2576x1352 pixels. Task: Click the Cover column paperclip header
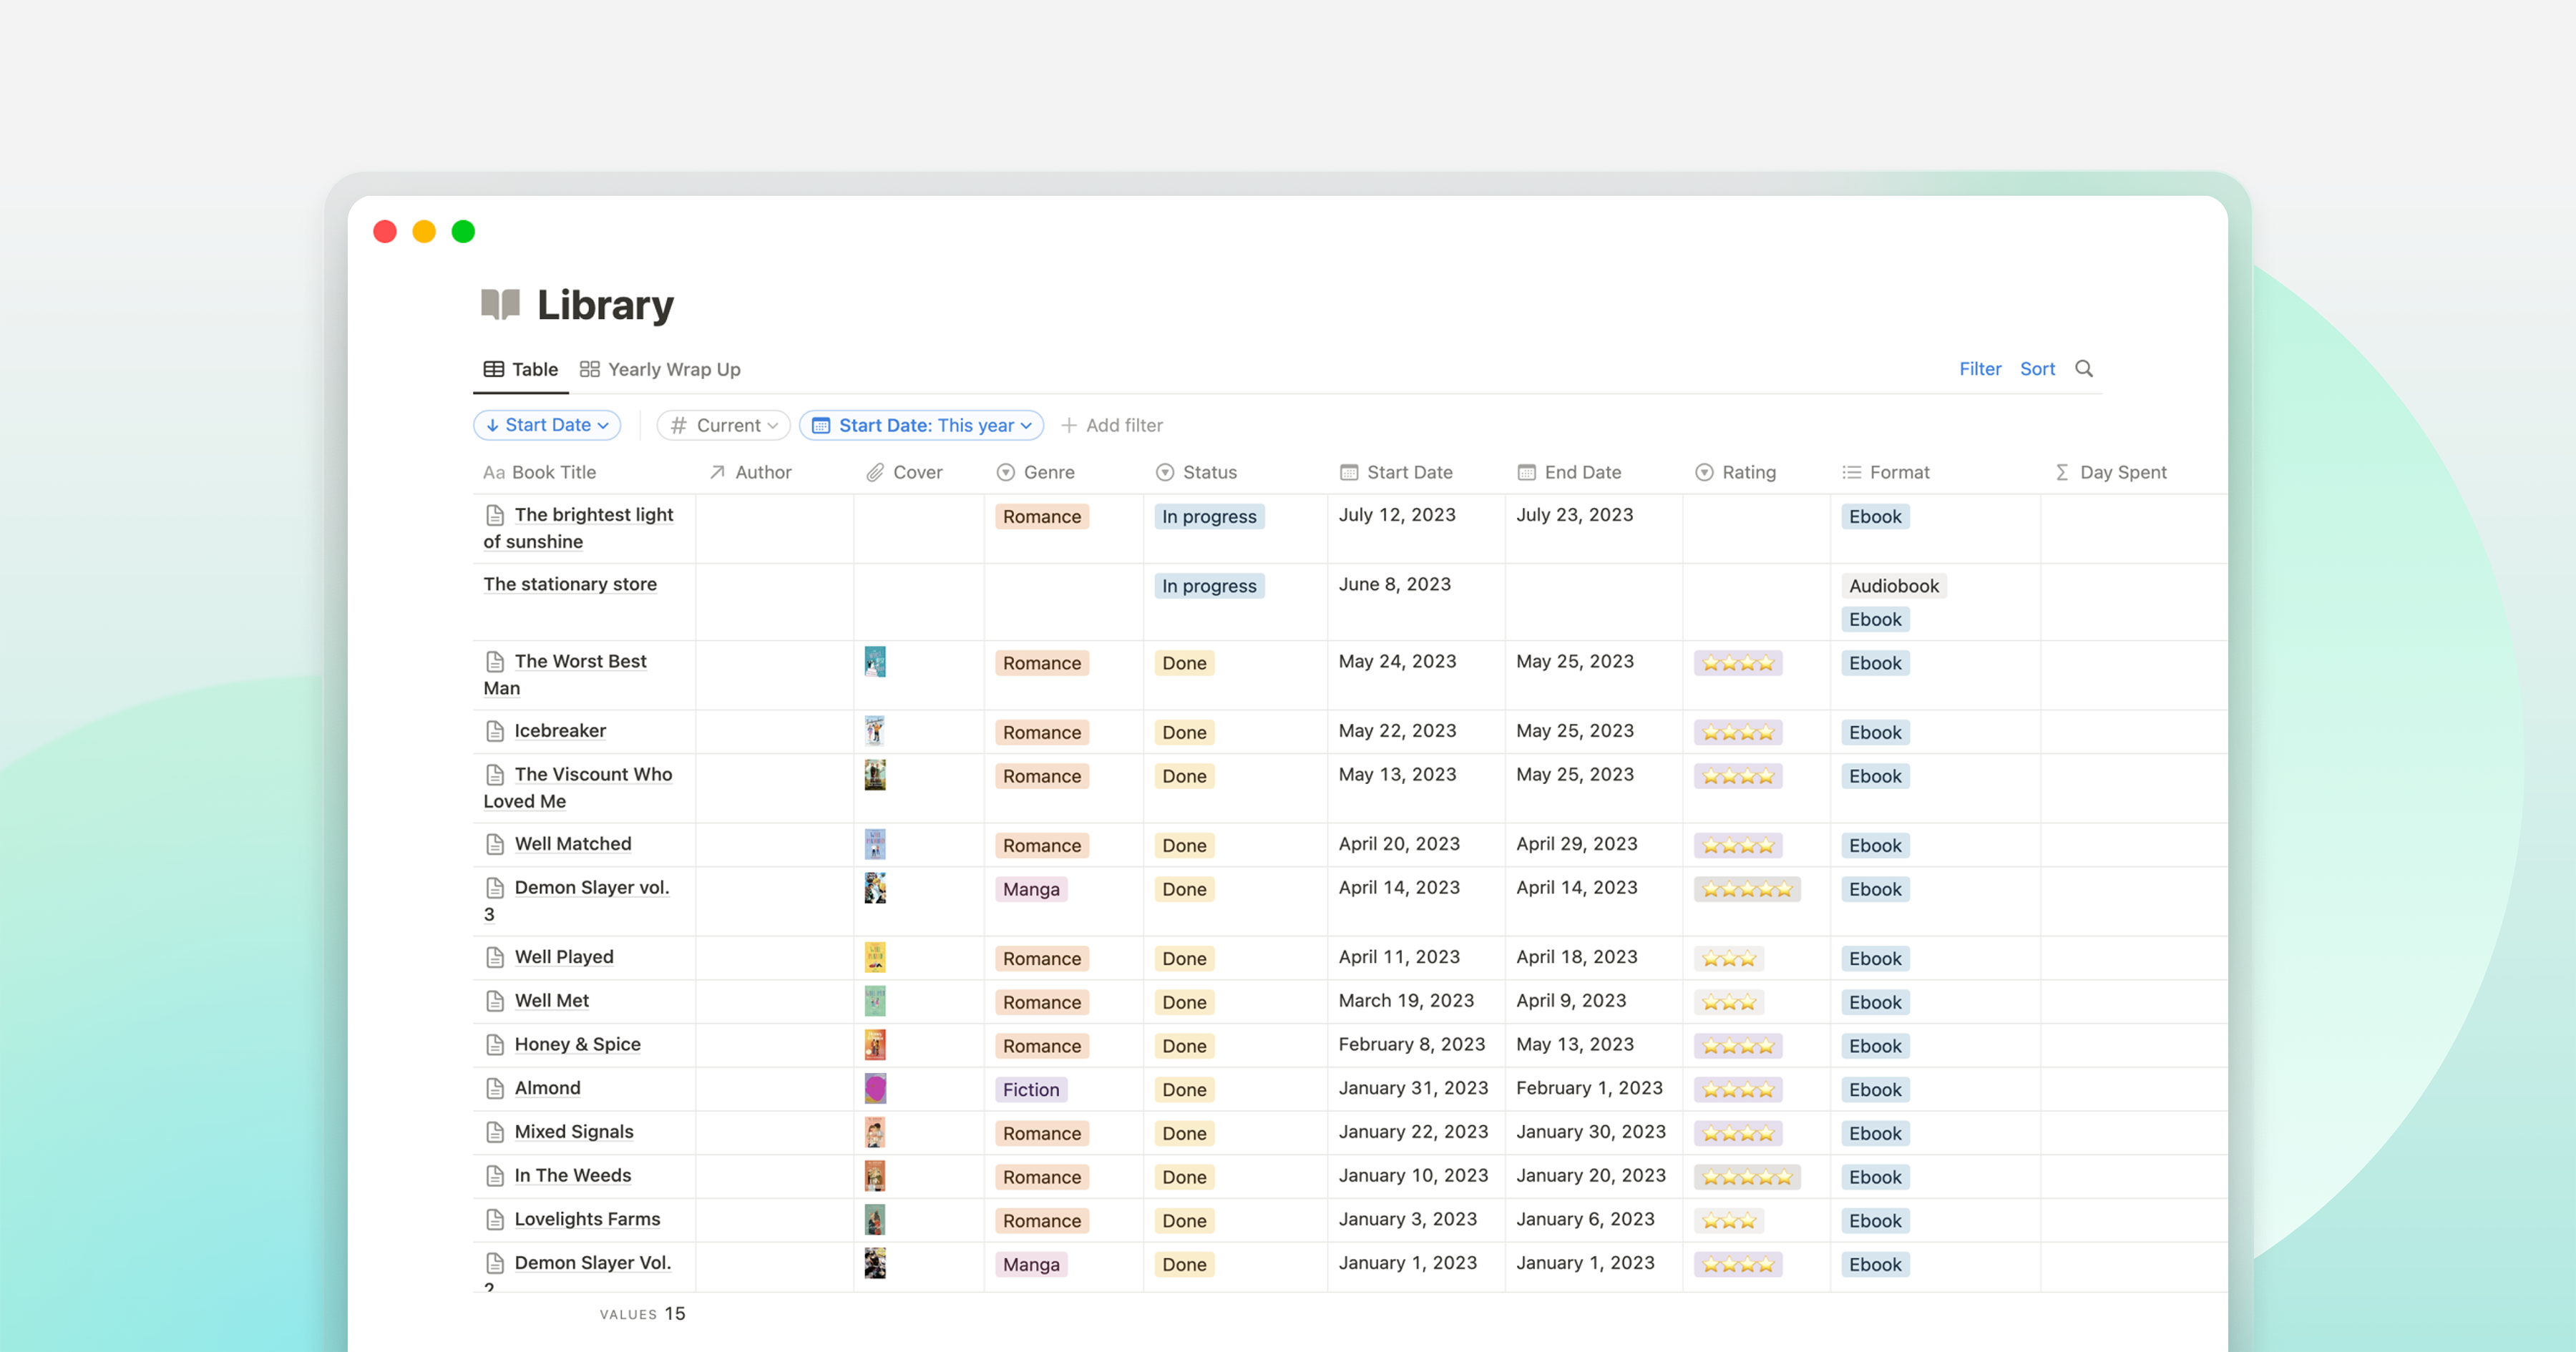[904, 472]
